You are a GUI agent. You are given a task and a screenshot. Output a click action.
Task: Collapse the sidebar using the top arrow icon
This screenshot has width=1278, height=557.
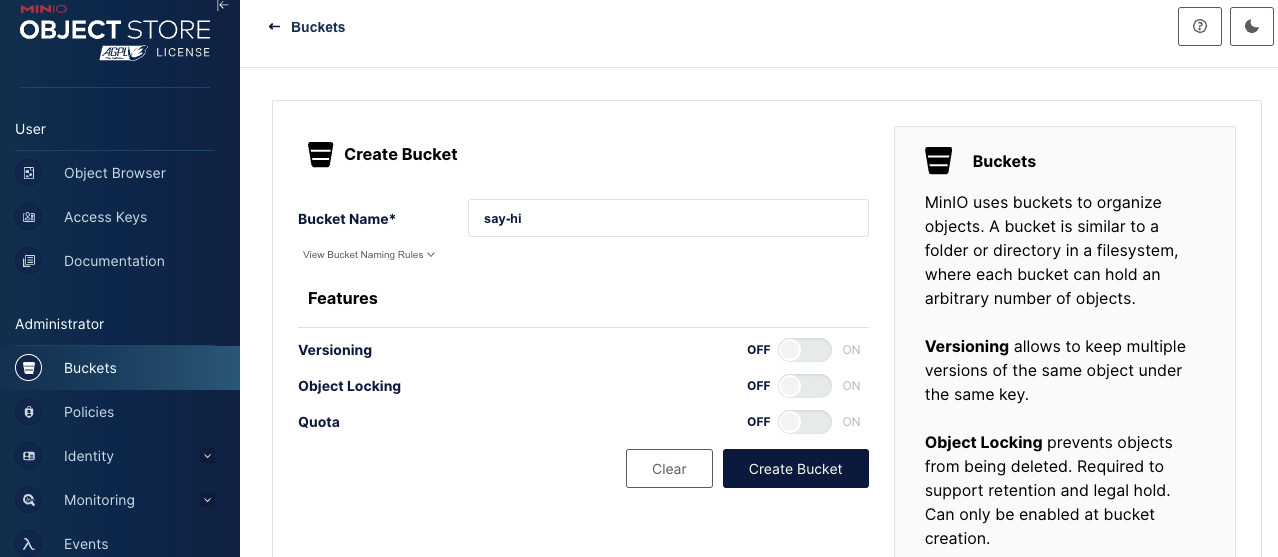pos(223,6)
